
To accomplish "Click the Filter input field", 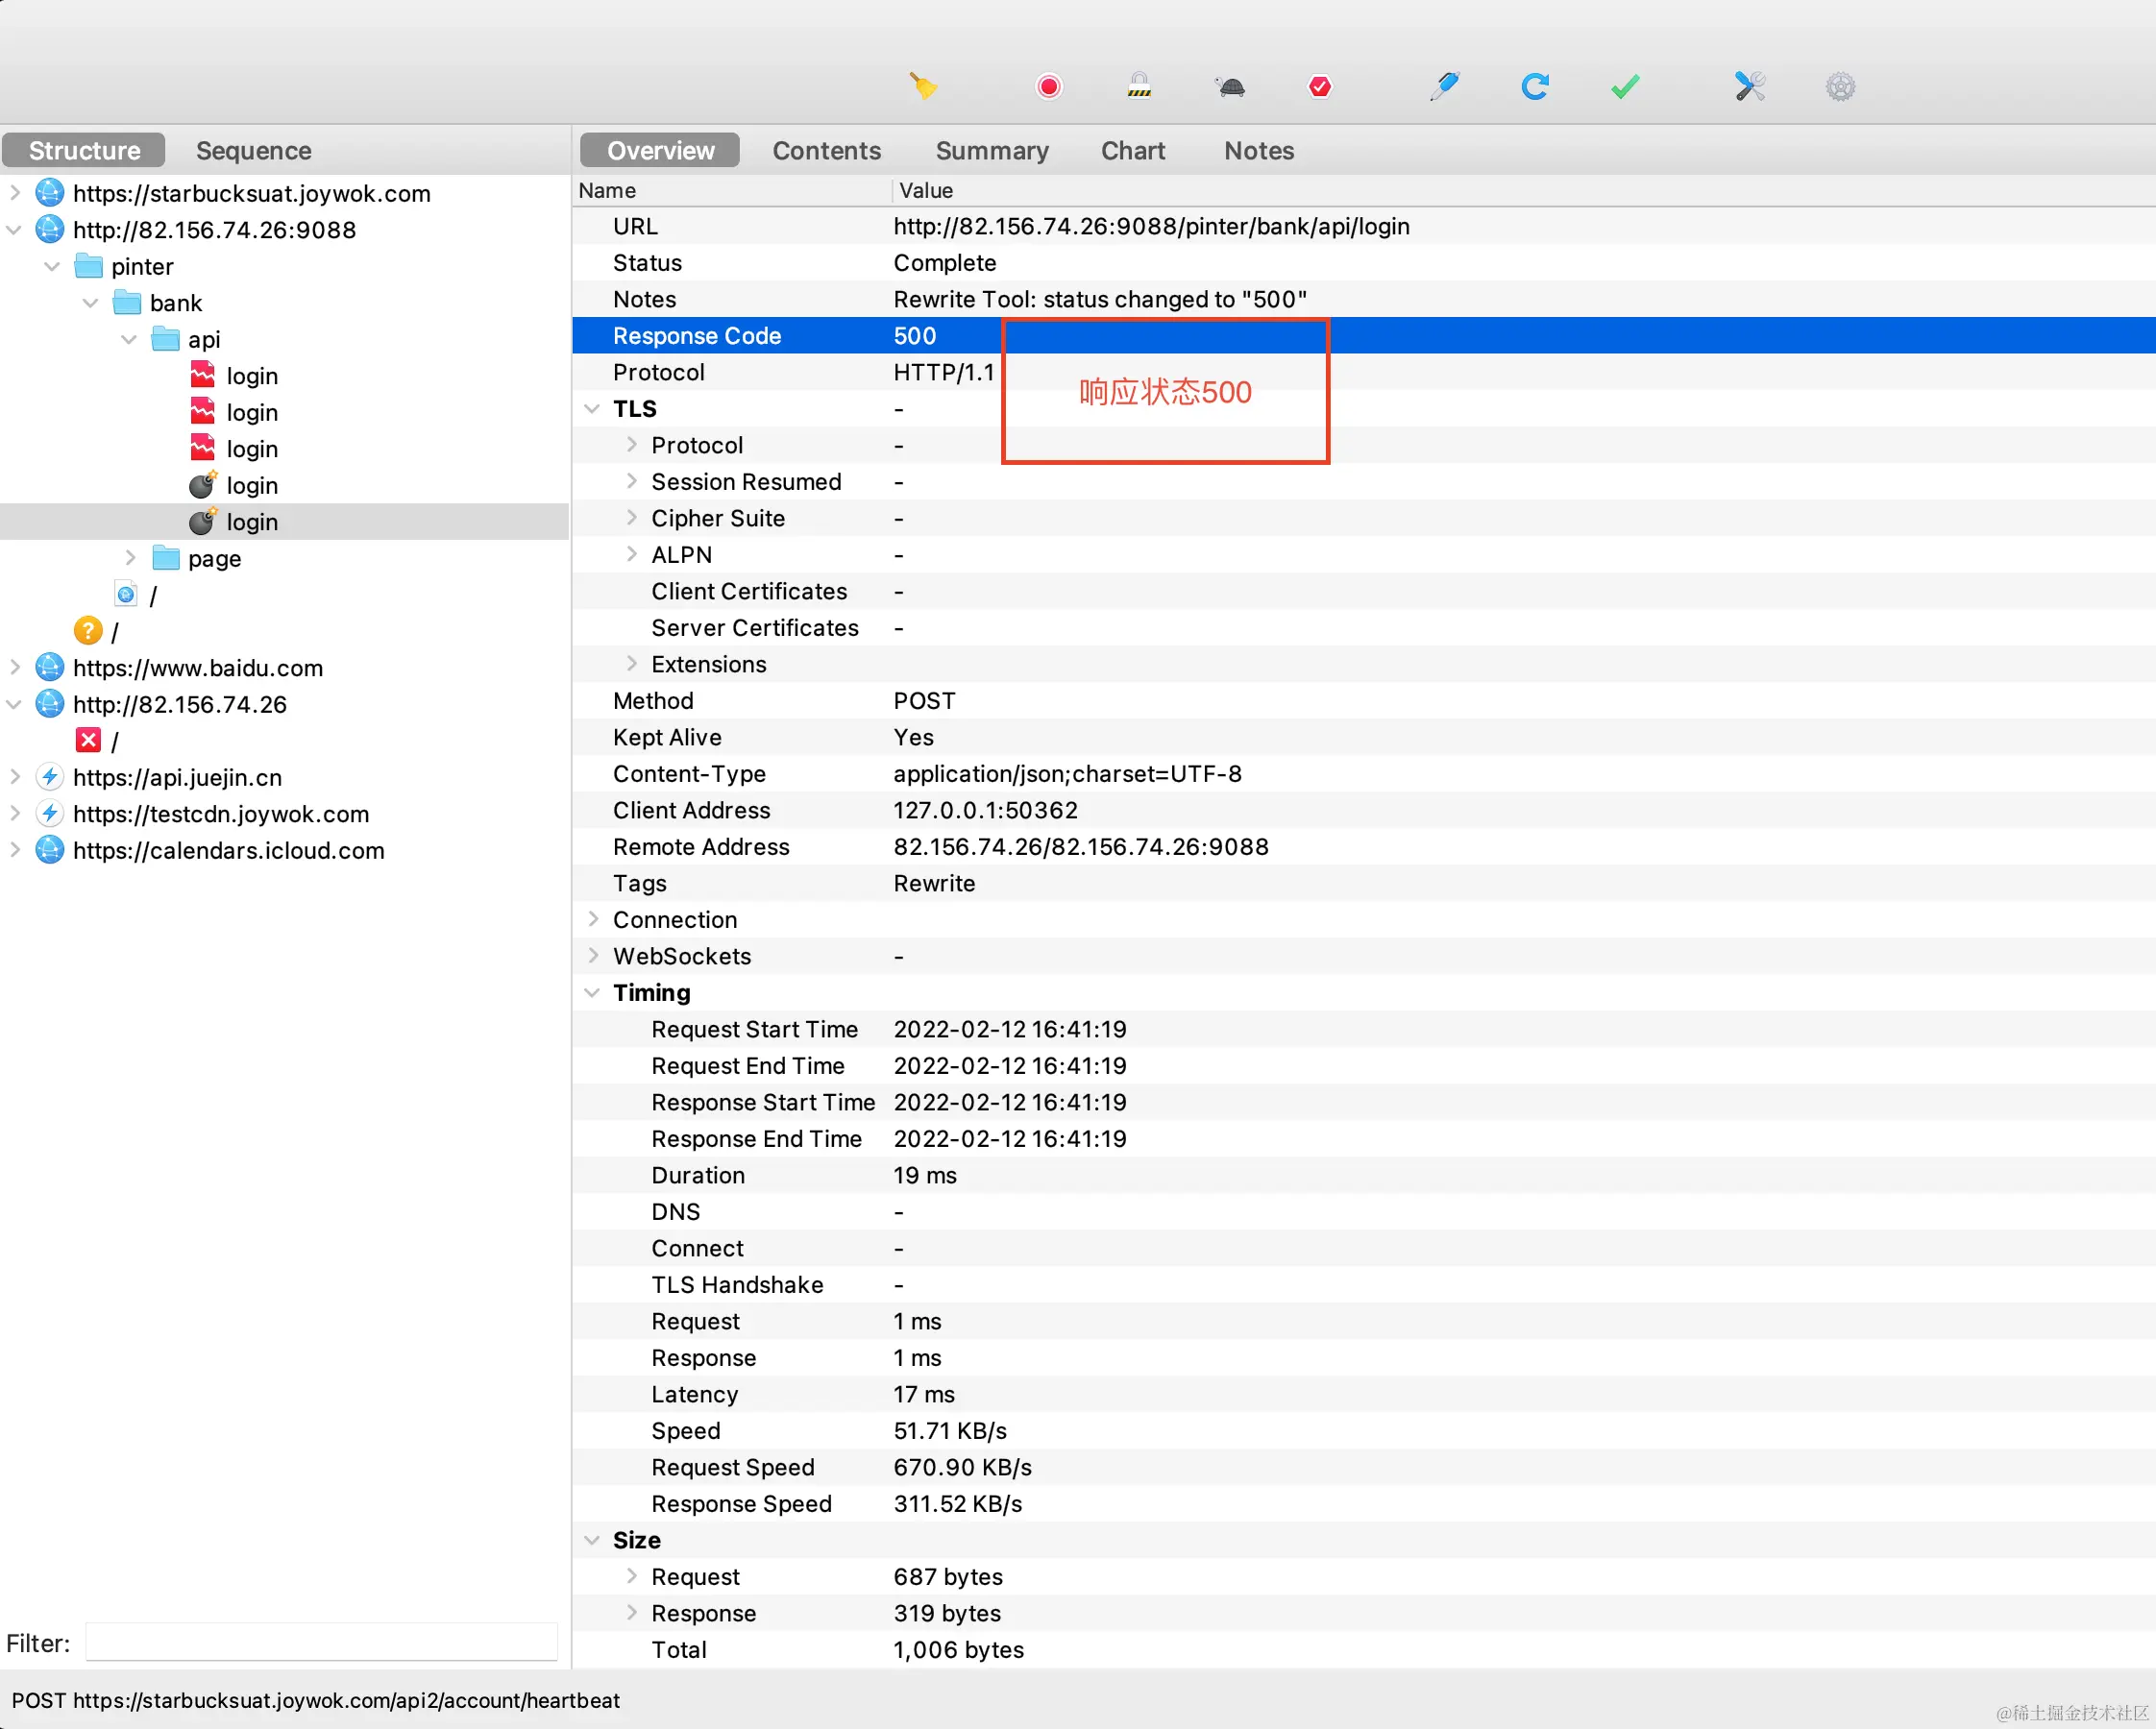I will click(x=321, y=1643).
